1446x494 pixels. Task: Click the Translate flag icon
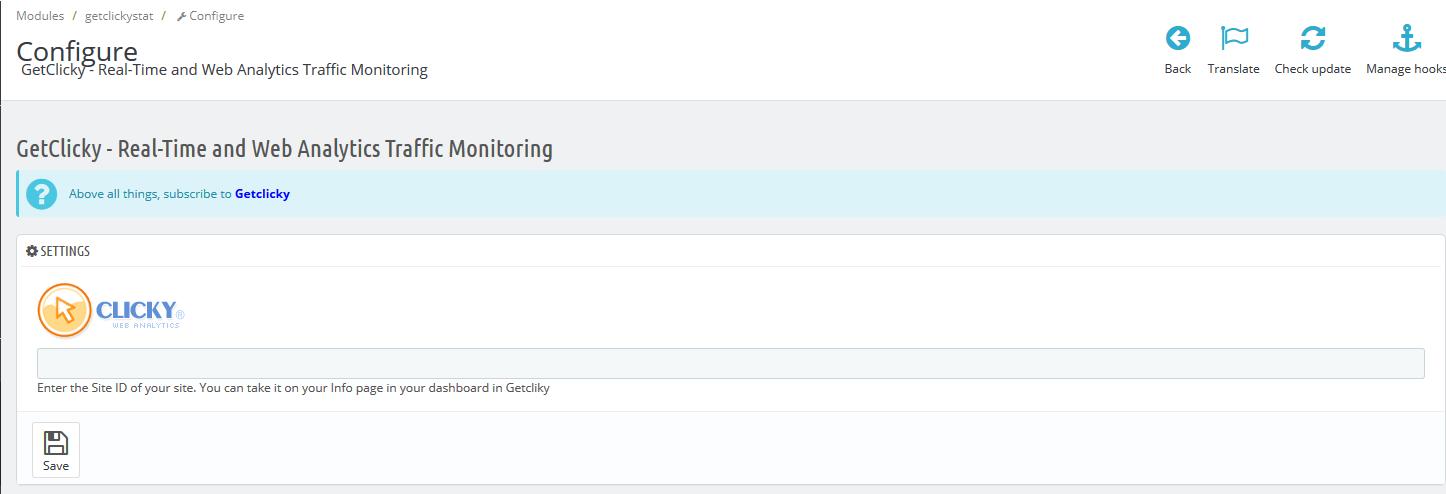pyautogui.click(x=1234, y=39)
